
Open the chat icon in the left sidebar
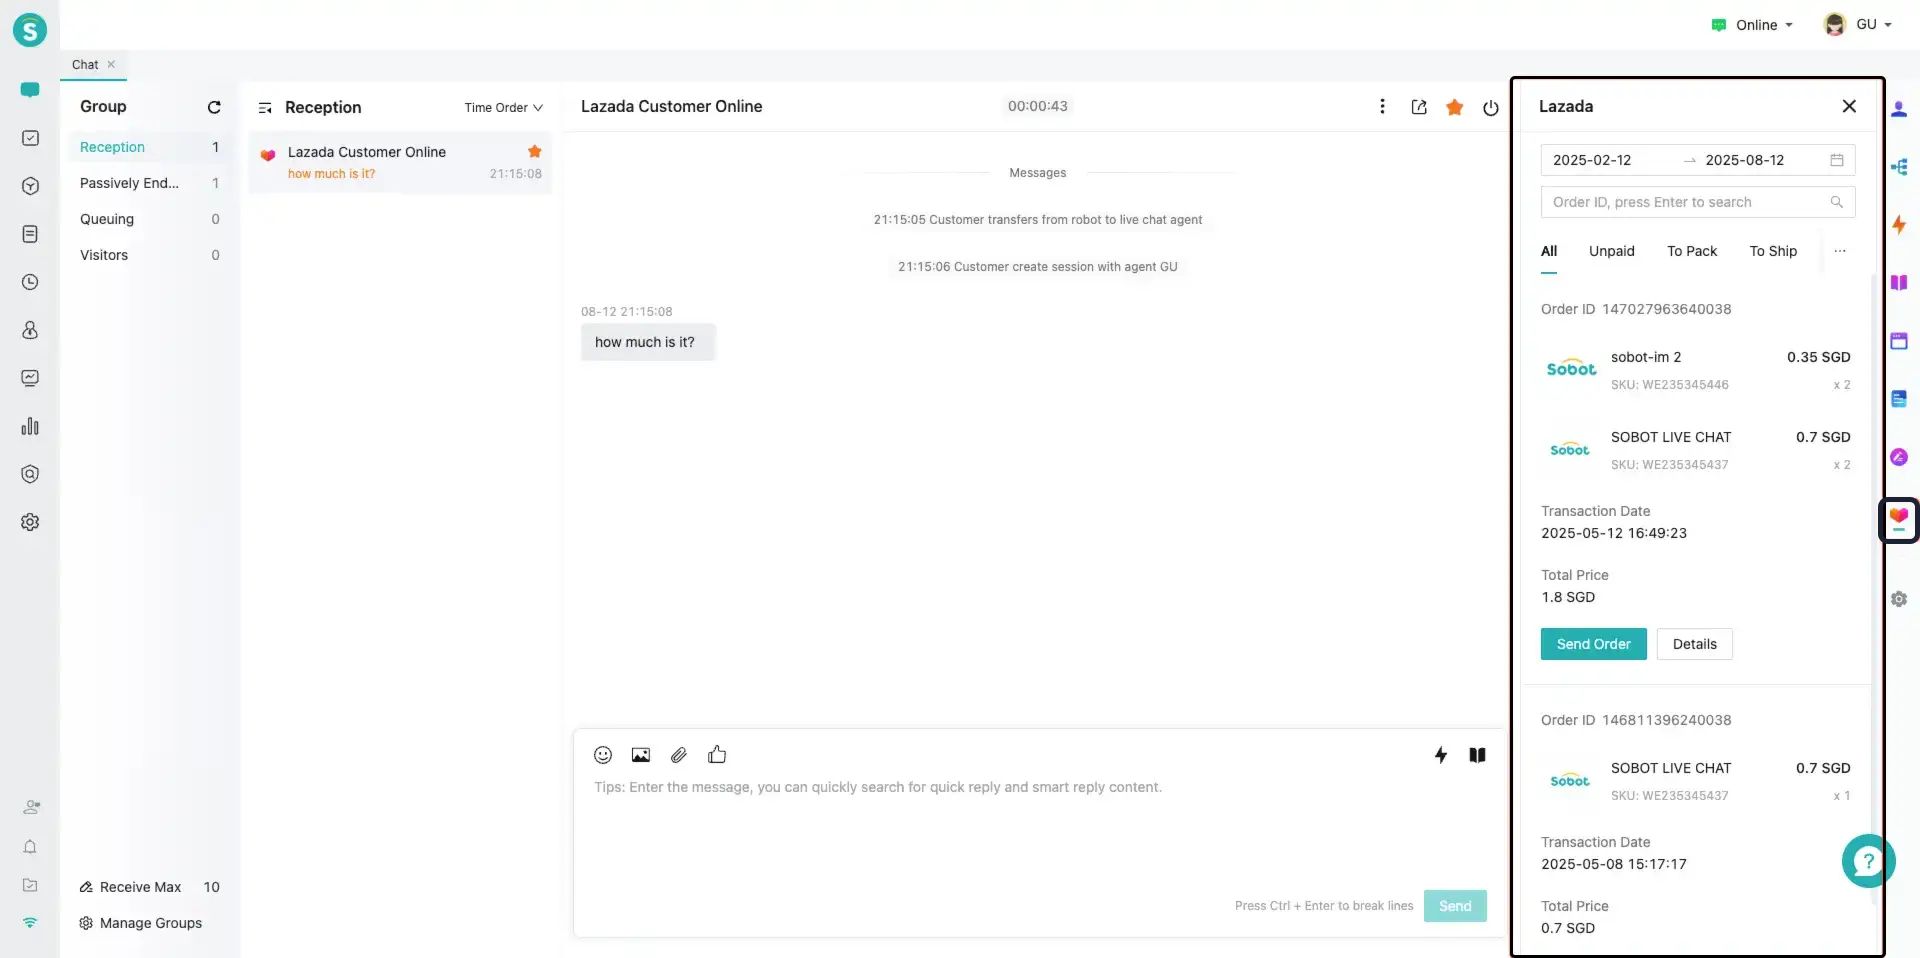click(x=30, y=90)
